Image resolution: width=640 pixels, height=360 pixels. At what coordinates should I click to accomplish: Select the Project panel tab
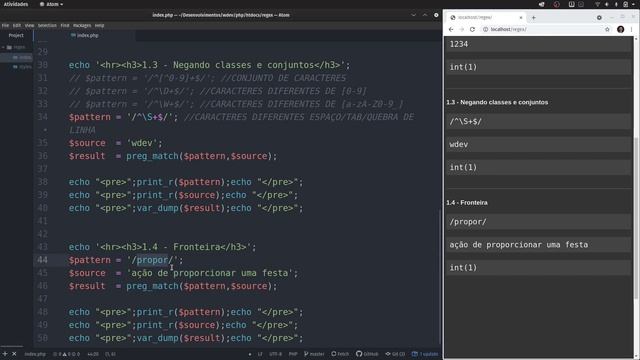(x=16, y=36)
